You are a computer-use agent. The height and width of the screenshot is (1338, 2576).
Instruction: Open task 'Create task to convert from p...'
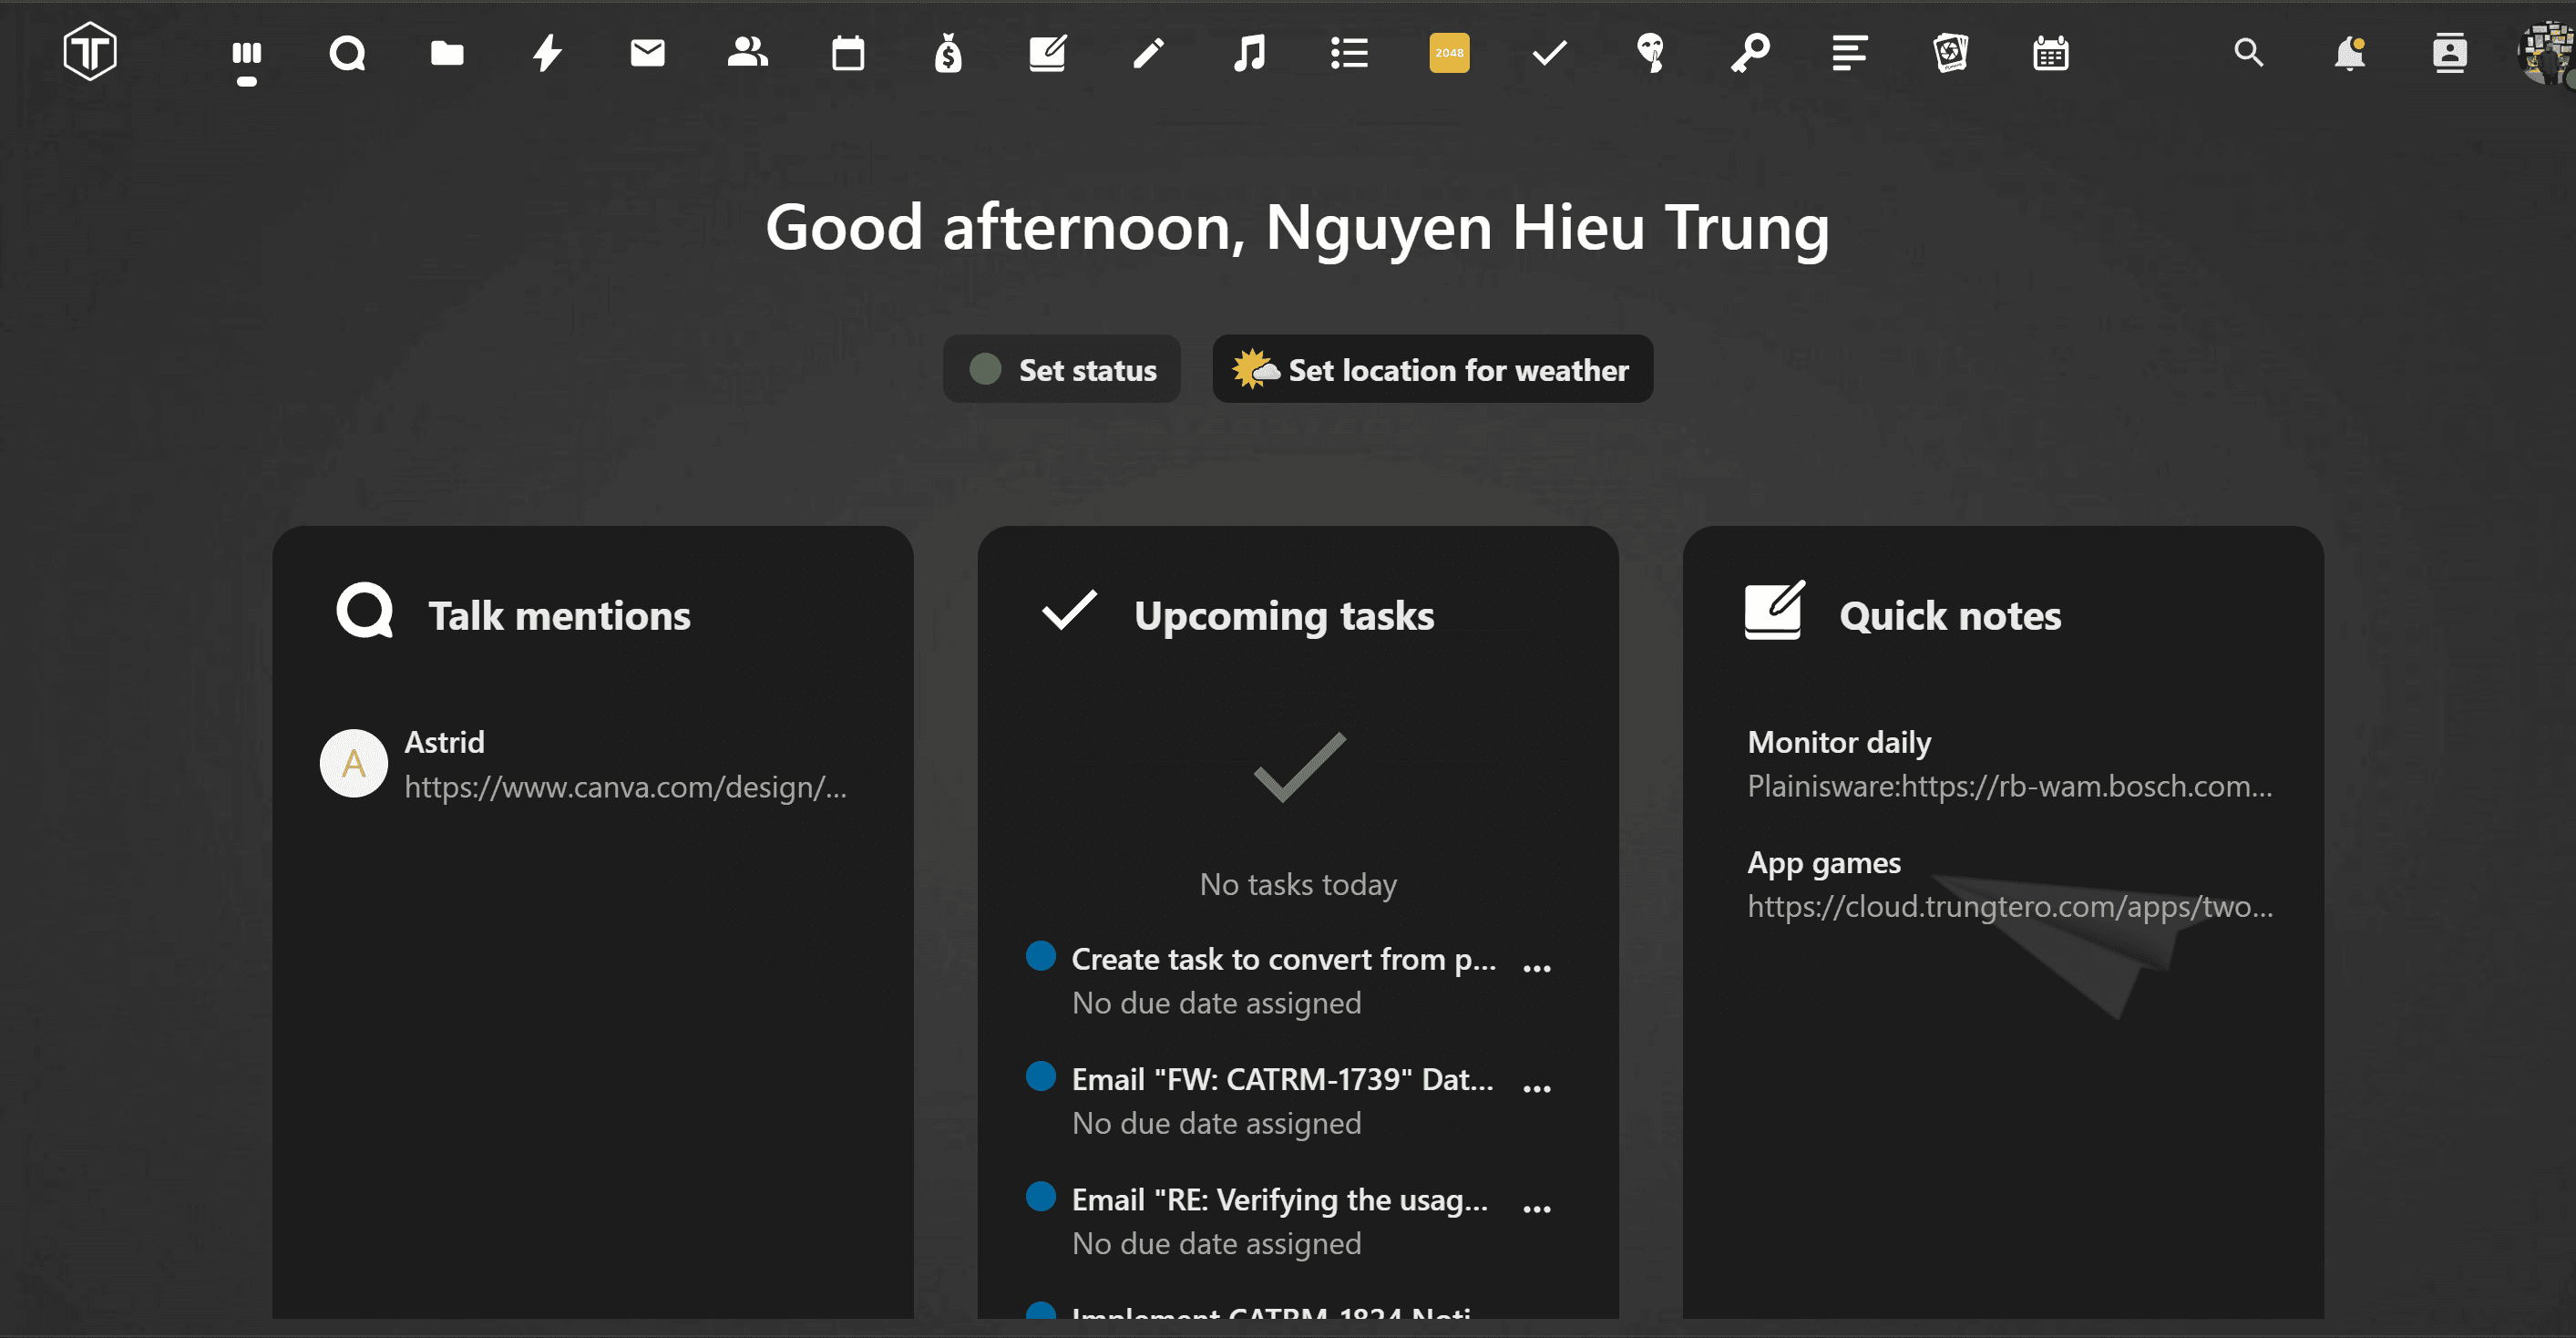tap(1284, 959)
